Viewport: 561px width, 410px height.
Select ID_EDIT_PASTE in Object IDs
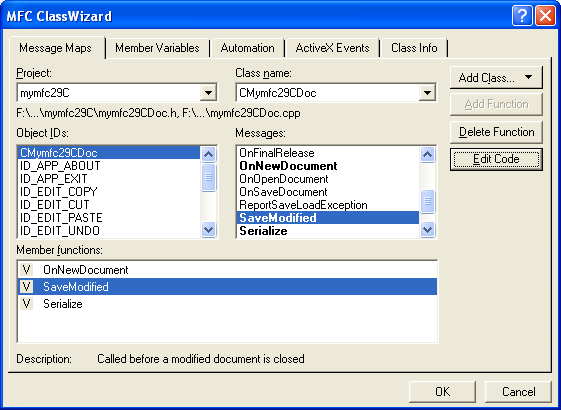click(109, 218)
